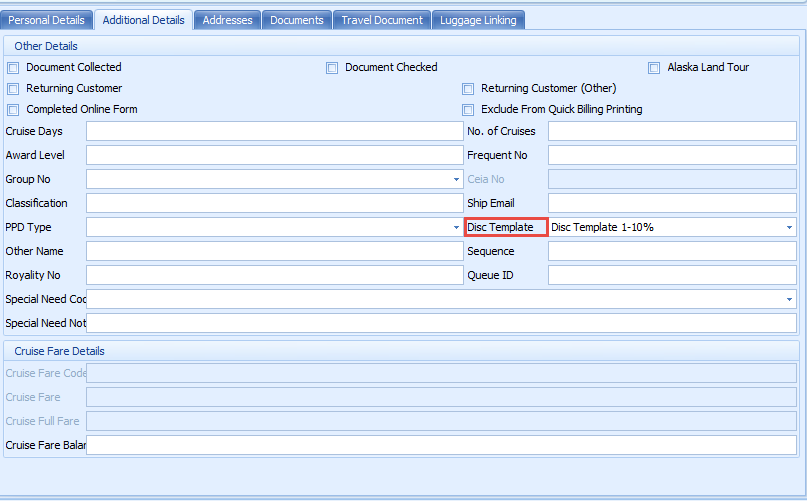Click the Award Level text box

(275, 155)
